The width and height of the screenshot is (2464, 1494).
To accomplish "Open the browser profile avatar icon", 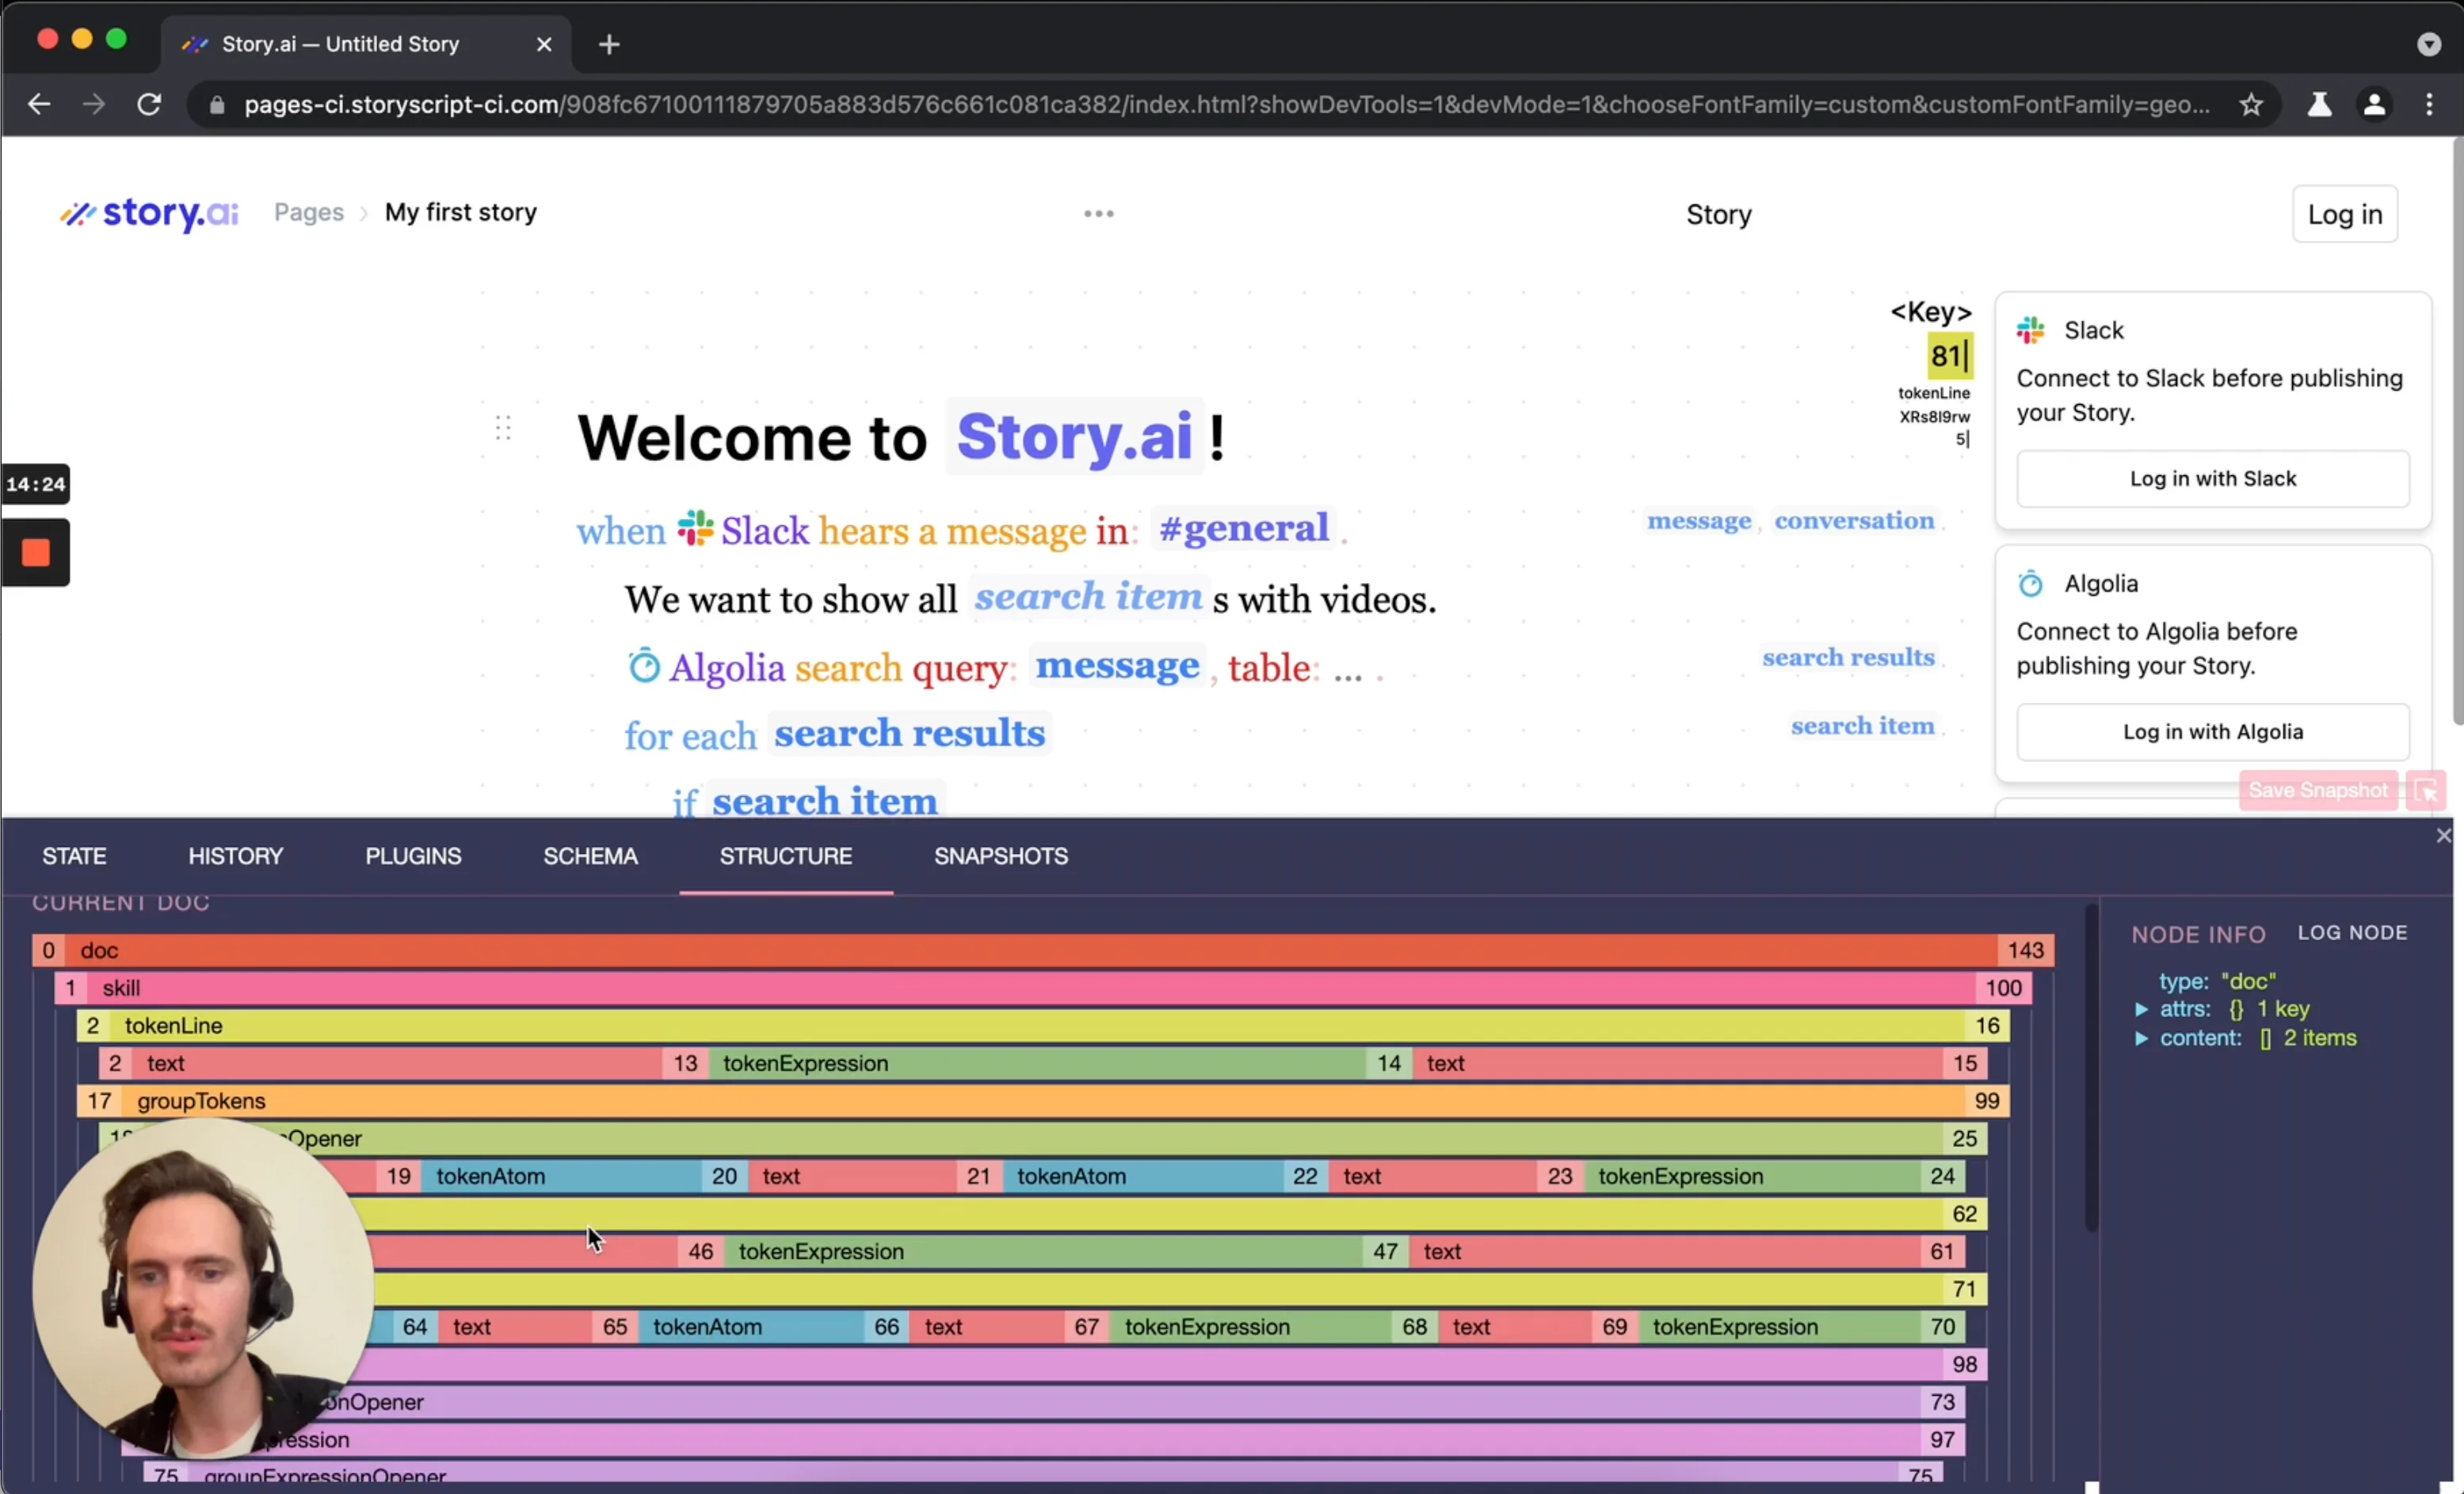I will pyautogui.click(x=2373, y=104).
